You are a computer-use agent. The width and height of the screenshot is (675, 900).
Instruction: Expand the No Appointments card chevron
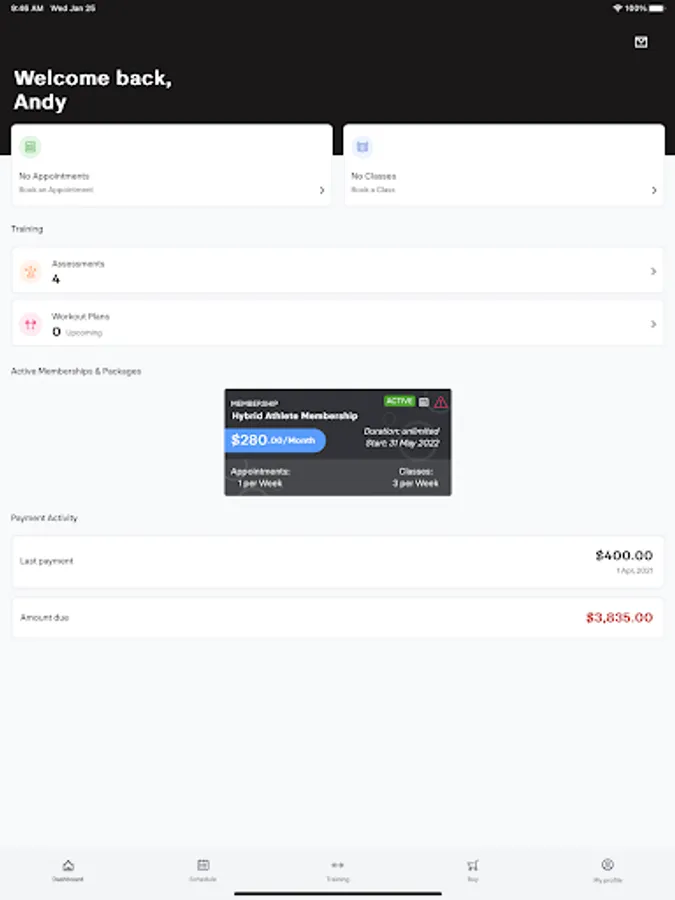[x=321, y=190]
